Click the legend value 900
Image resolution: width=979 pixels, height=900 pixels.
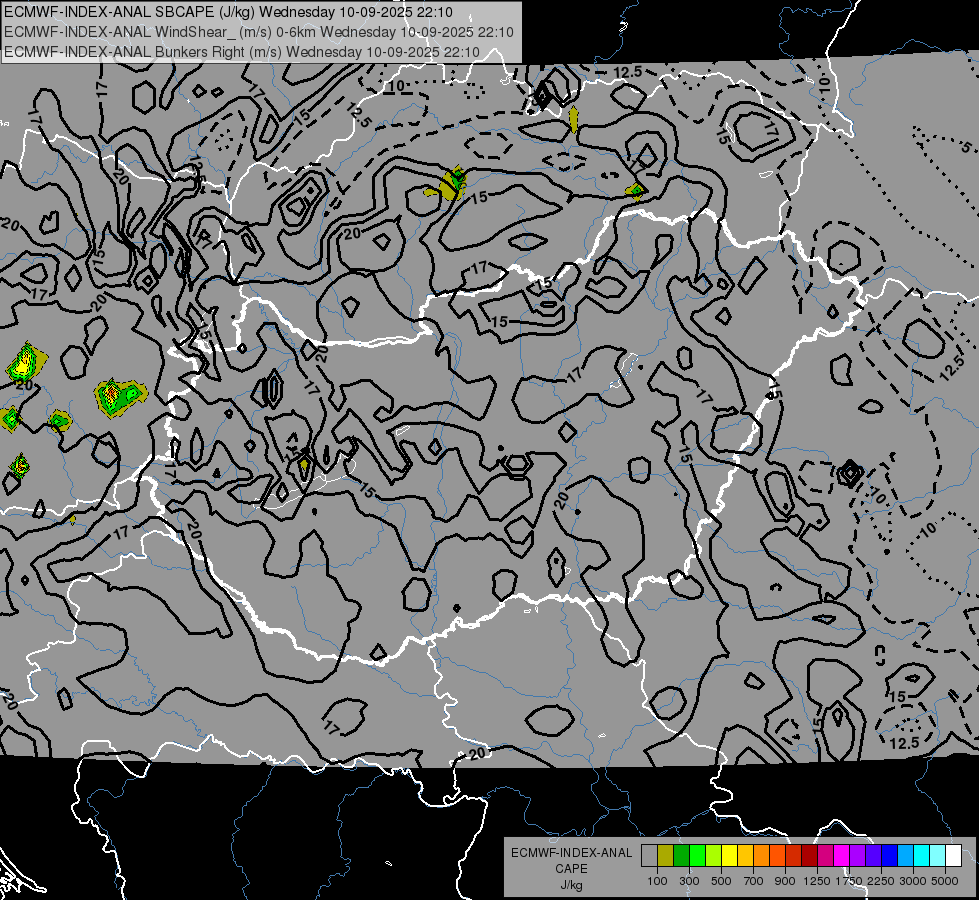point(785,881)
